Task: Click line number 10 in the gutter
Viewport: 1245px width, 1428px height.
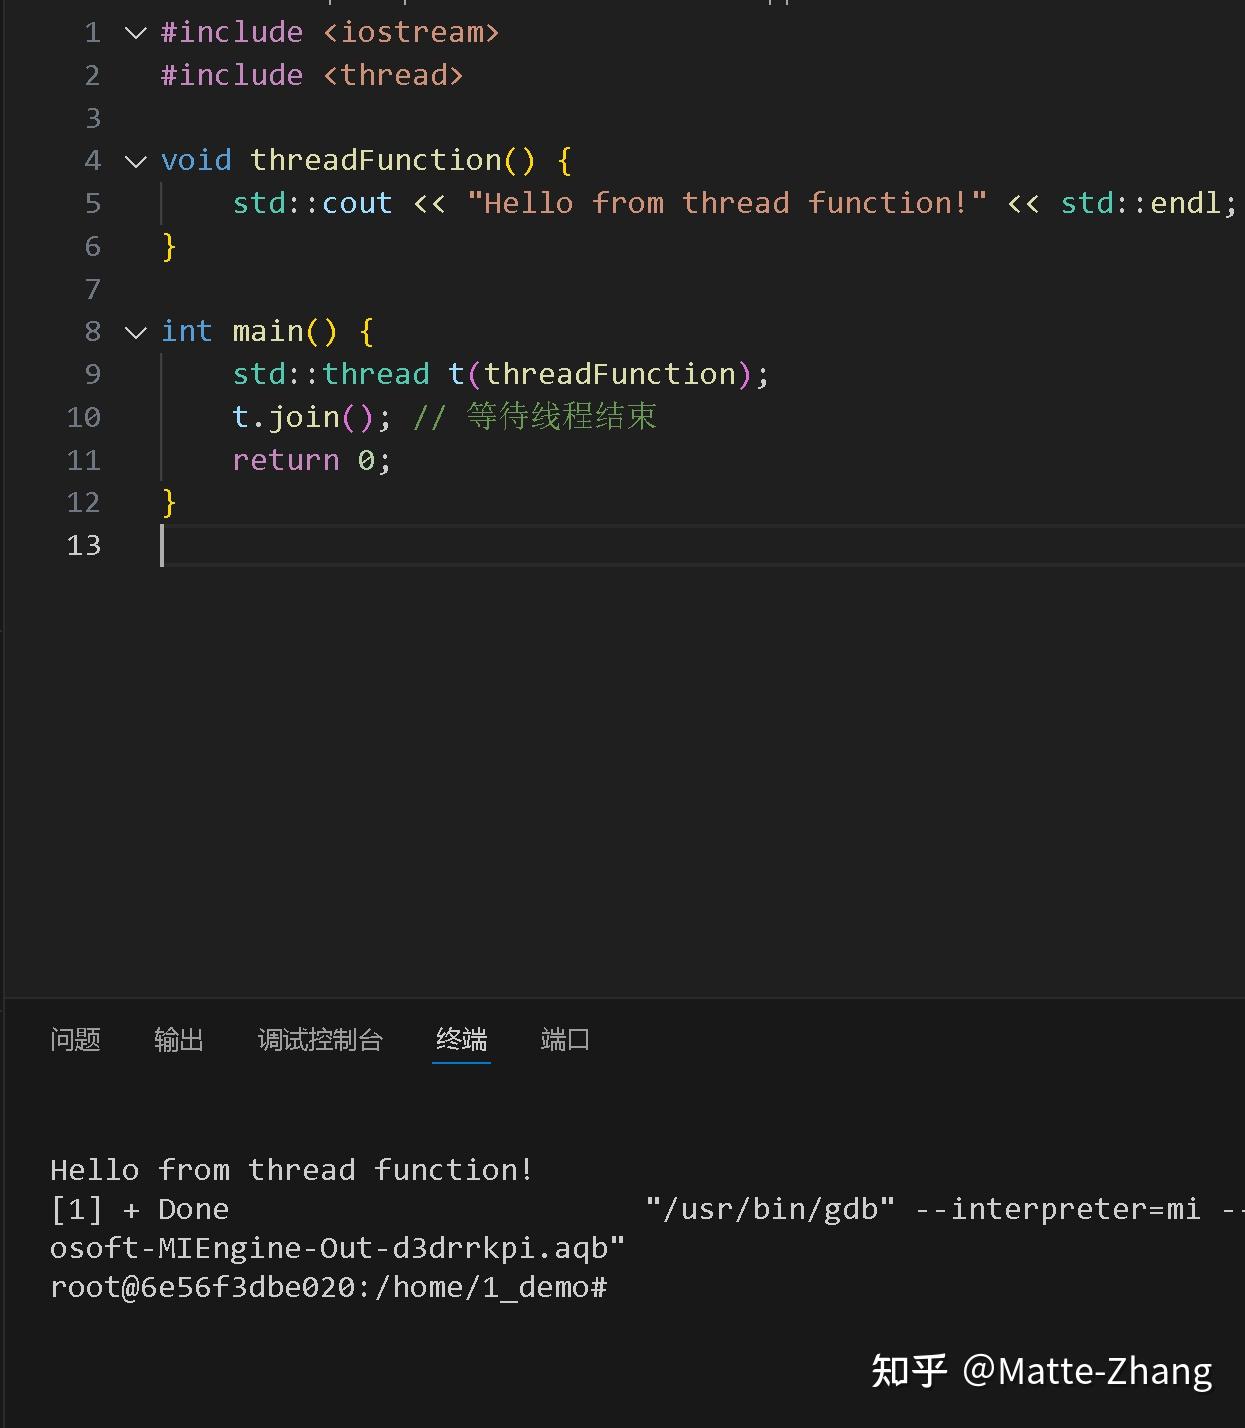Action: pyautogui.click(x=84, y=417)
